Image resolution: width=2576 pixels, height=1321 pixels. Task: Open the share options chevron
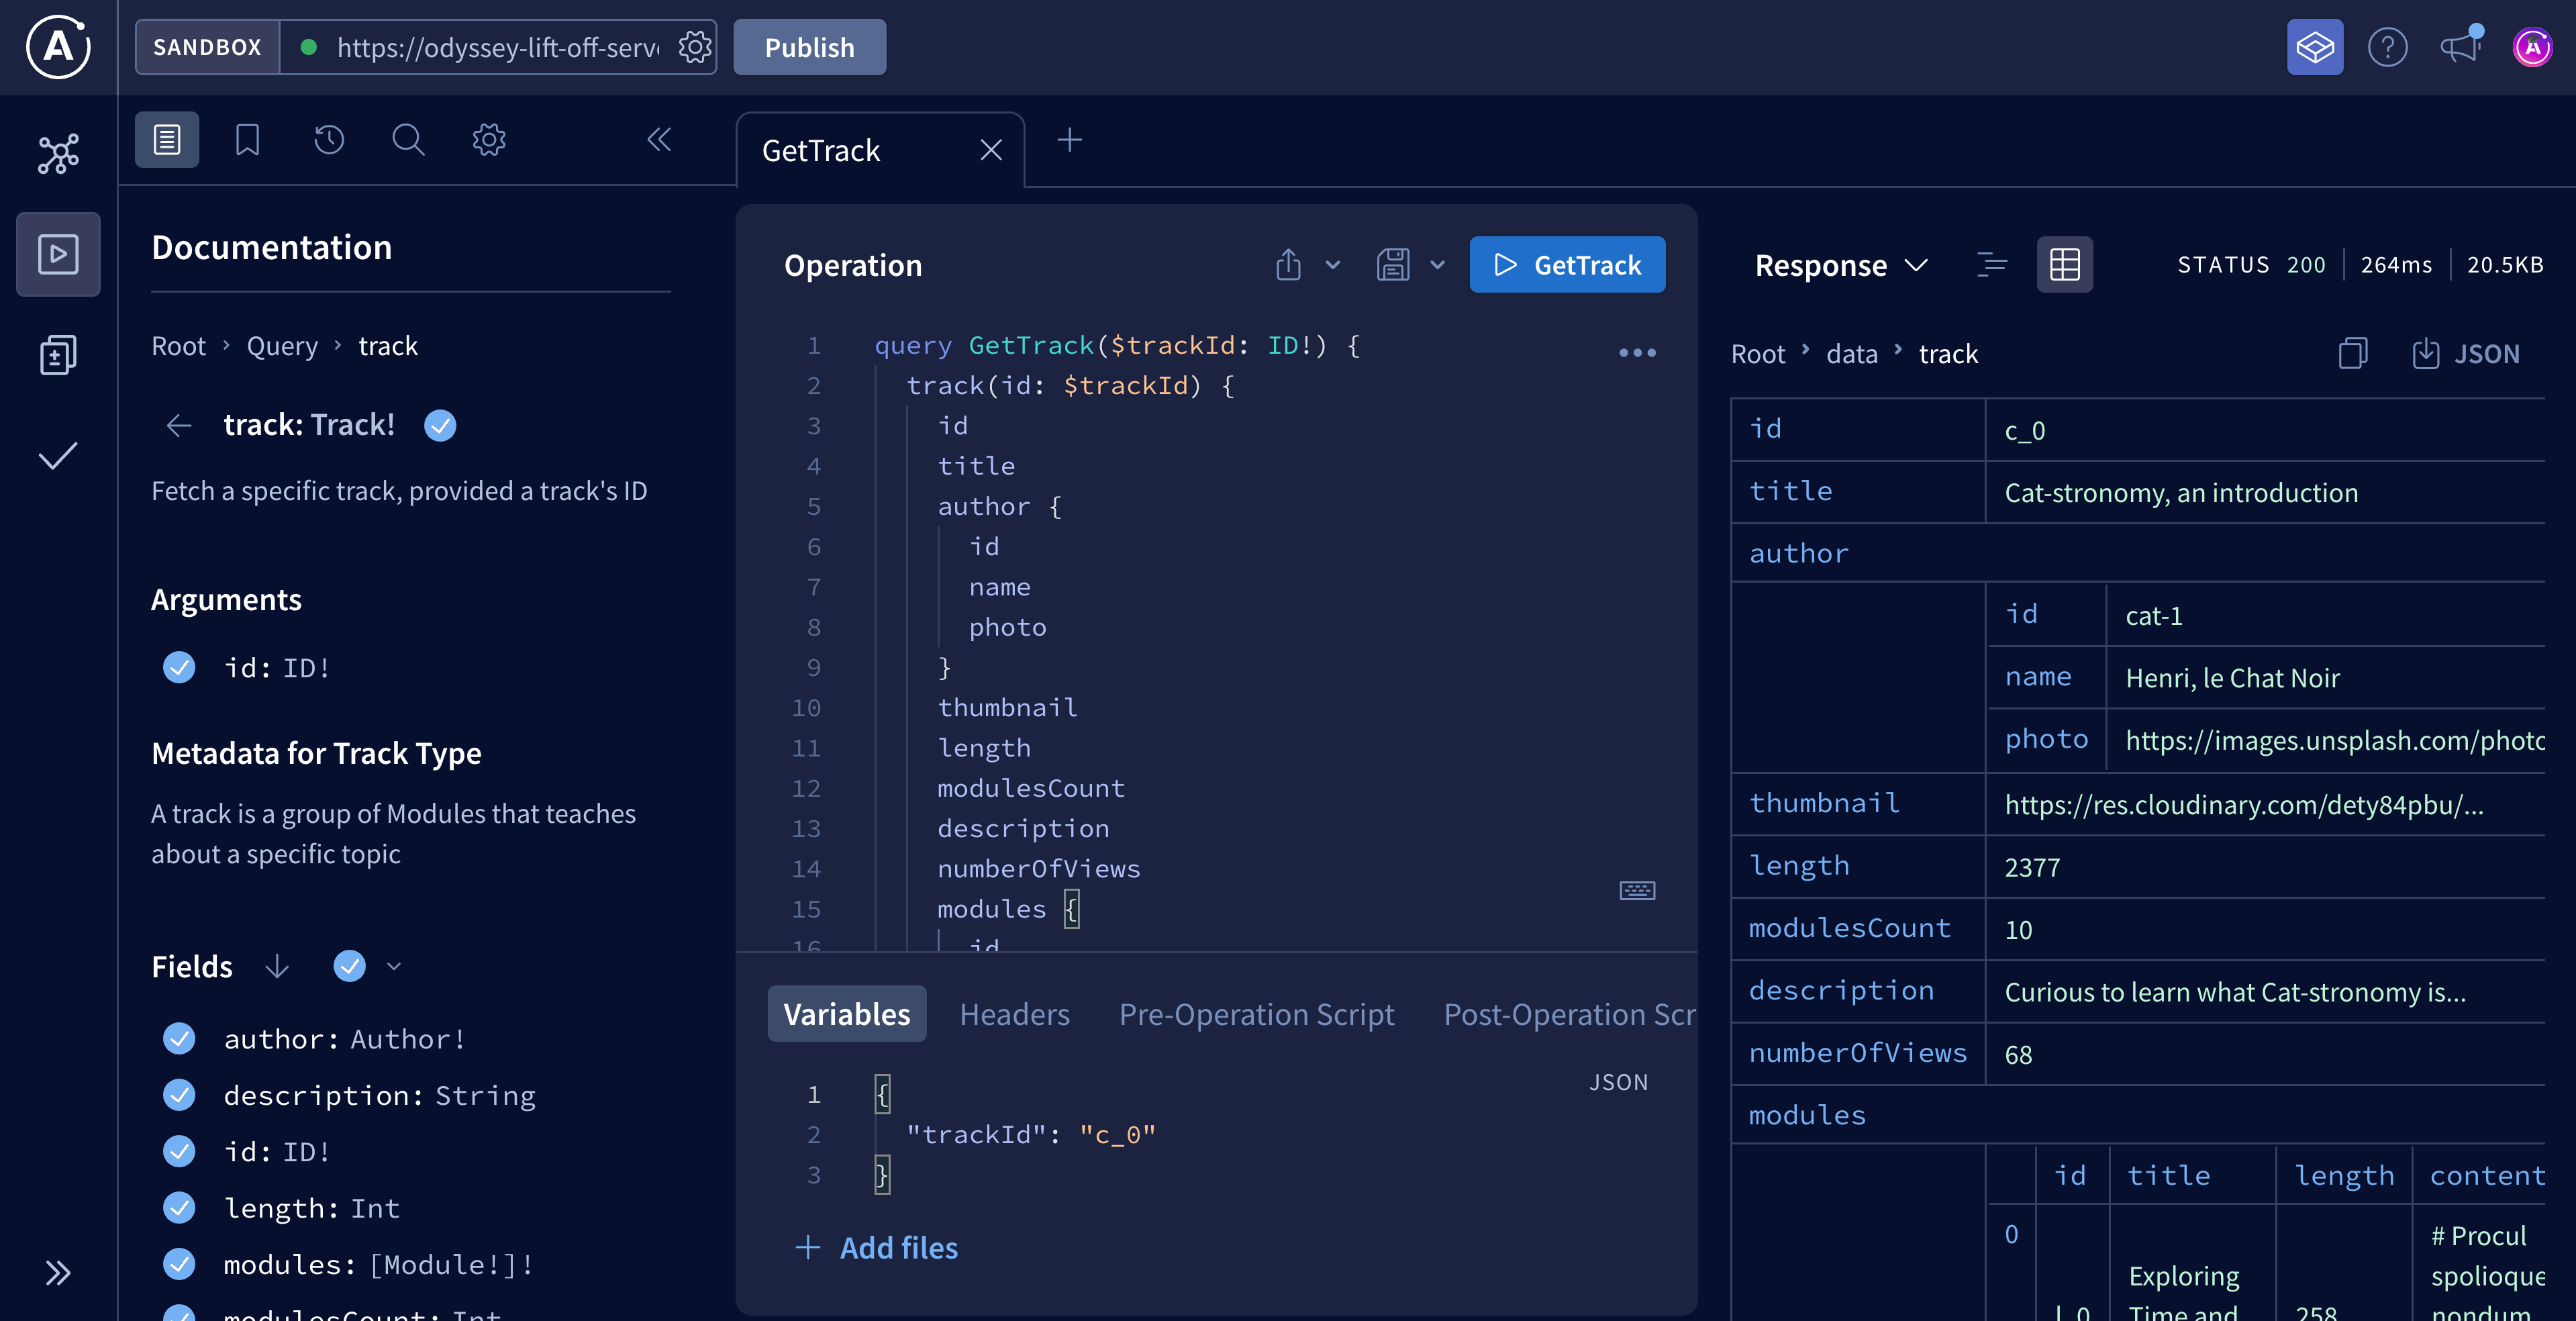click(1332, 265)
